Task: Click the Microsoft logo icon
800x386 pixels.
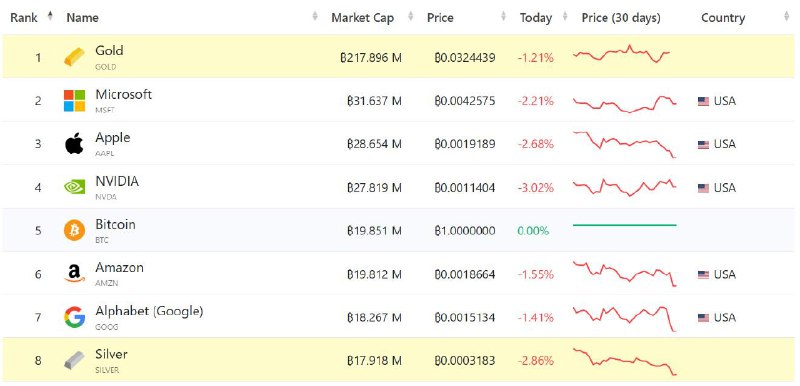Action: (x=74, y=100)
